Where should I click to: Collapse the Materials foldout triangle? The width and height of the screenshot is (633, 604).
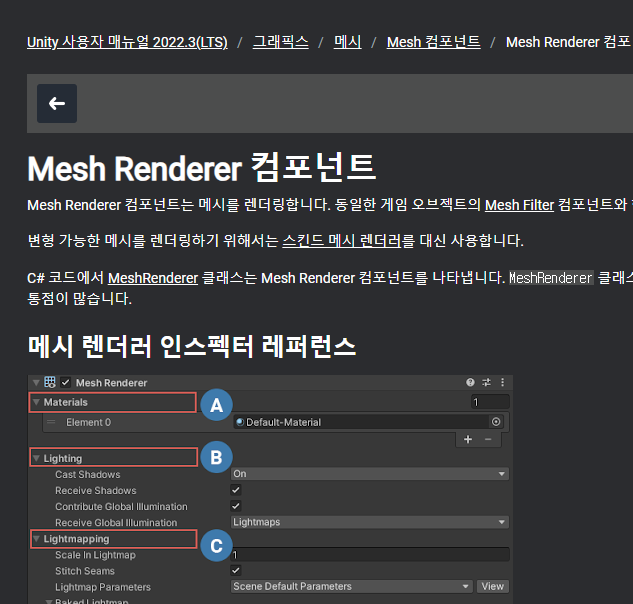click(x=36, y=402)
